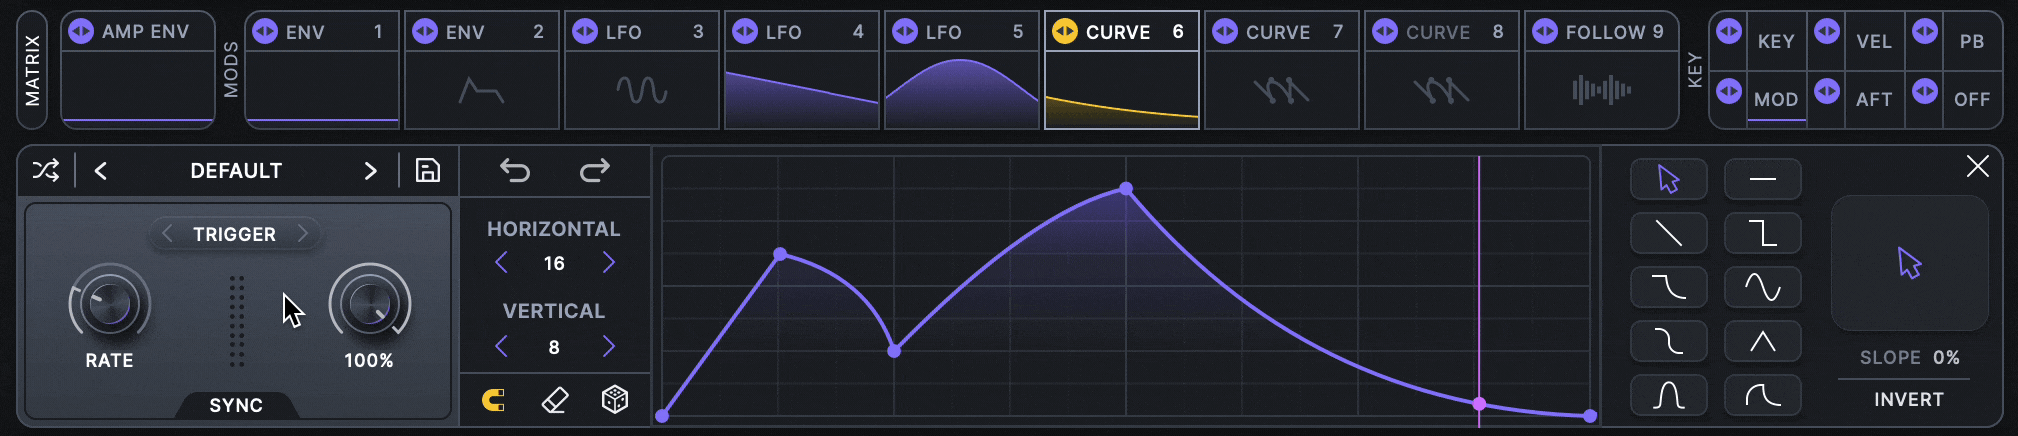Click the 100% depth knob
This screenshot has width=2018, height=436.
369,304
